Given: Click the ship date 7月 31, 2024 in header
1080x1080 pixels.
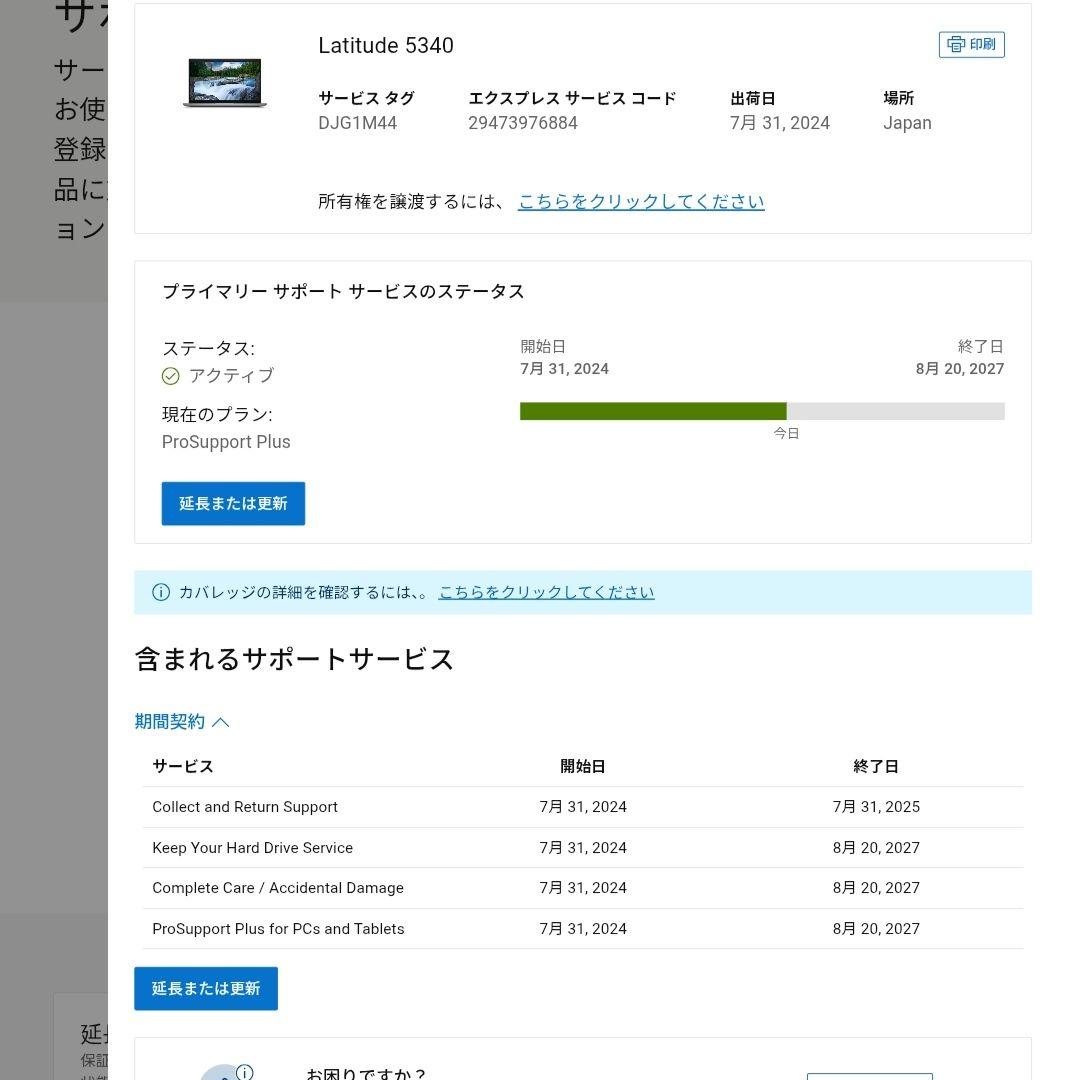Looking at the screenshot, I should (780, 123).
